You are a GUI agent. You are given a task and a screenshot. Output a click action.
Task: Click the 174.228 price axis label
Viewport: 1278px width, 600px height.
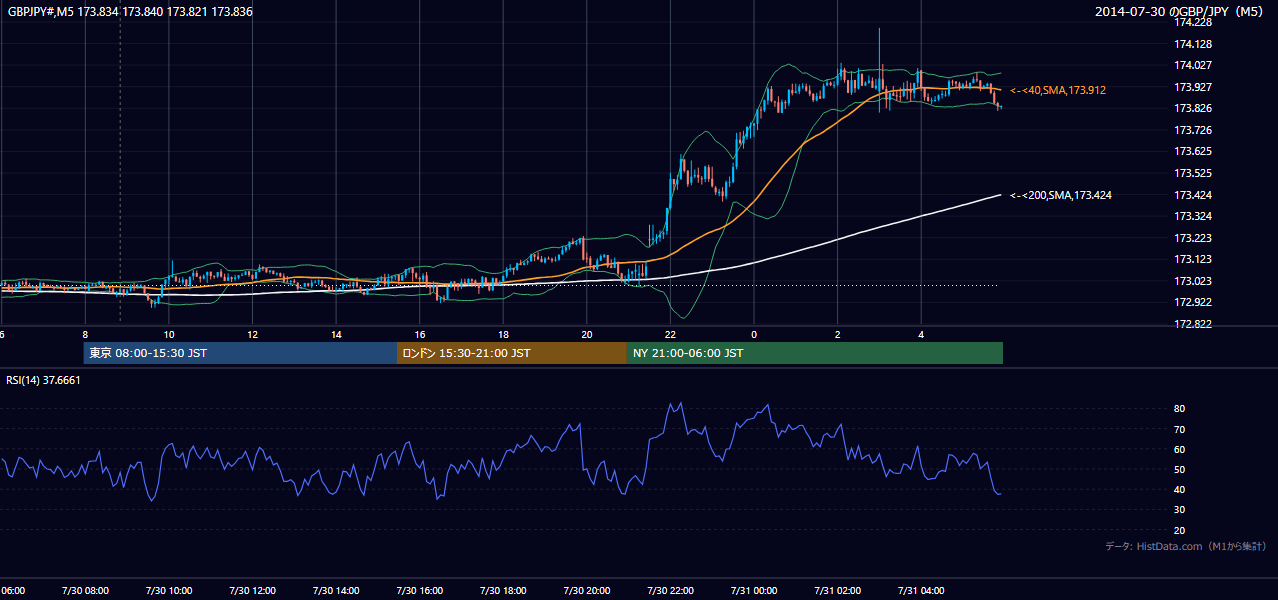pyautogui.click(x=1192, y=22)
